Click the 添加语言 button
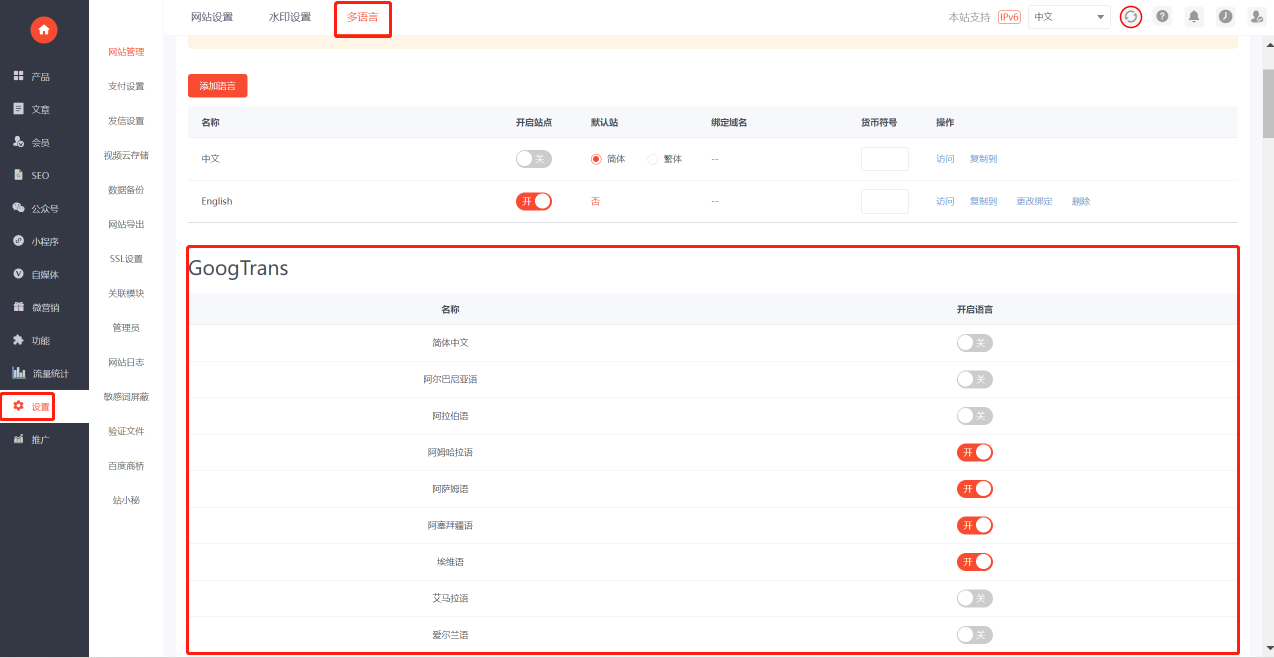The image size is (1274, 658). point(218,86)
